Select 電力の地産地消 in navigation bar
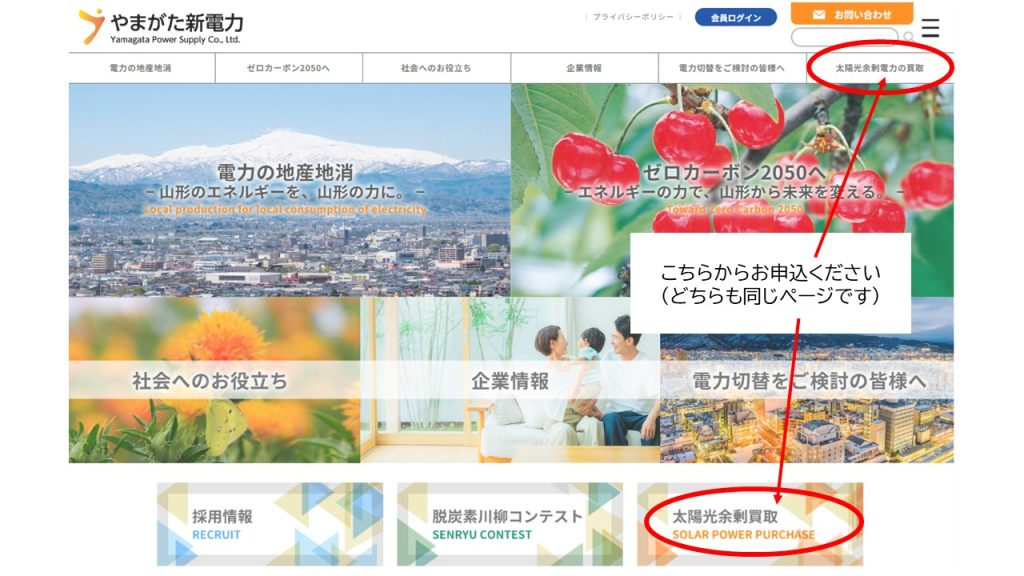The image size is (1024, 576). pyautogui.click(x=141, y=68)
